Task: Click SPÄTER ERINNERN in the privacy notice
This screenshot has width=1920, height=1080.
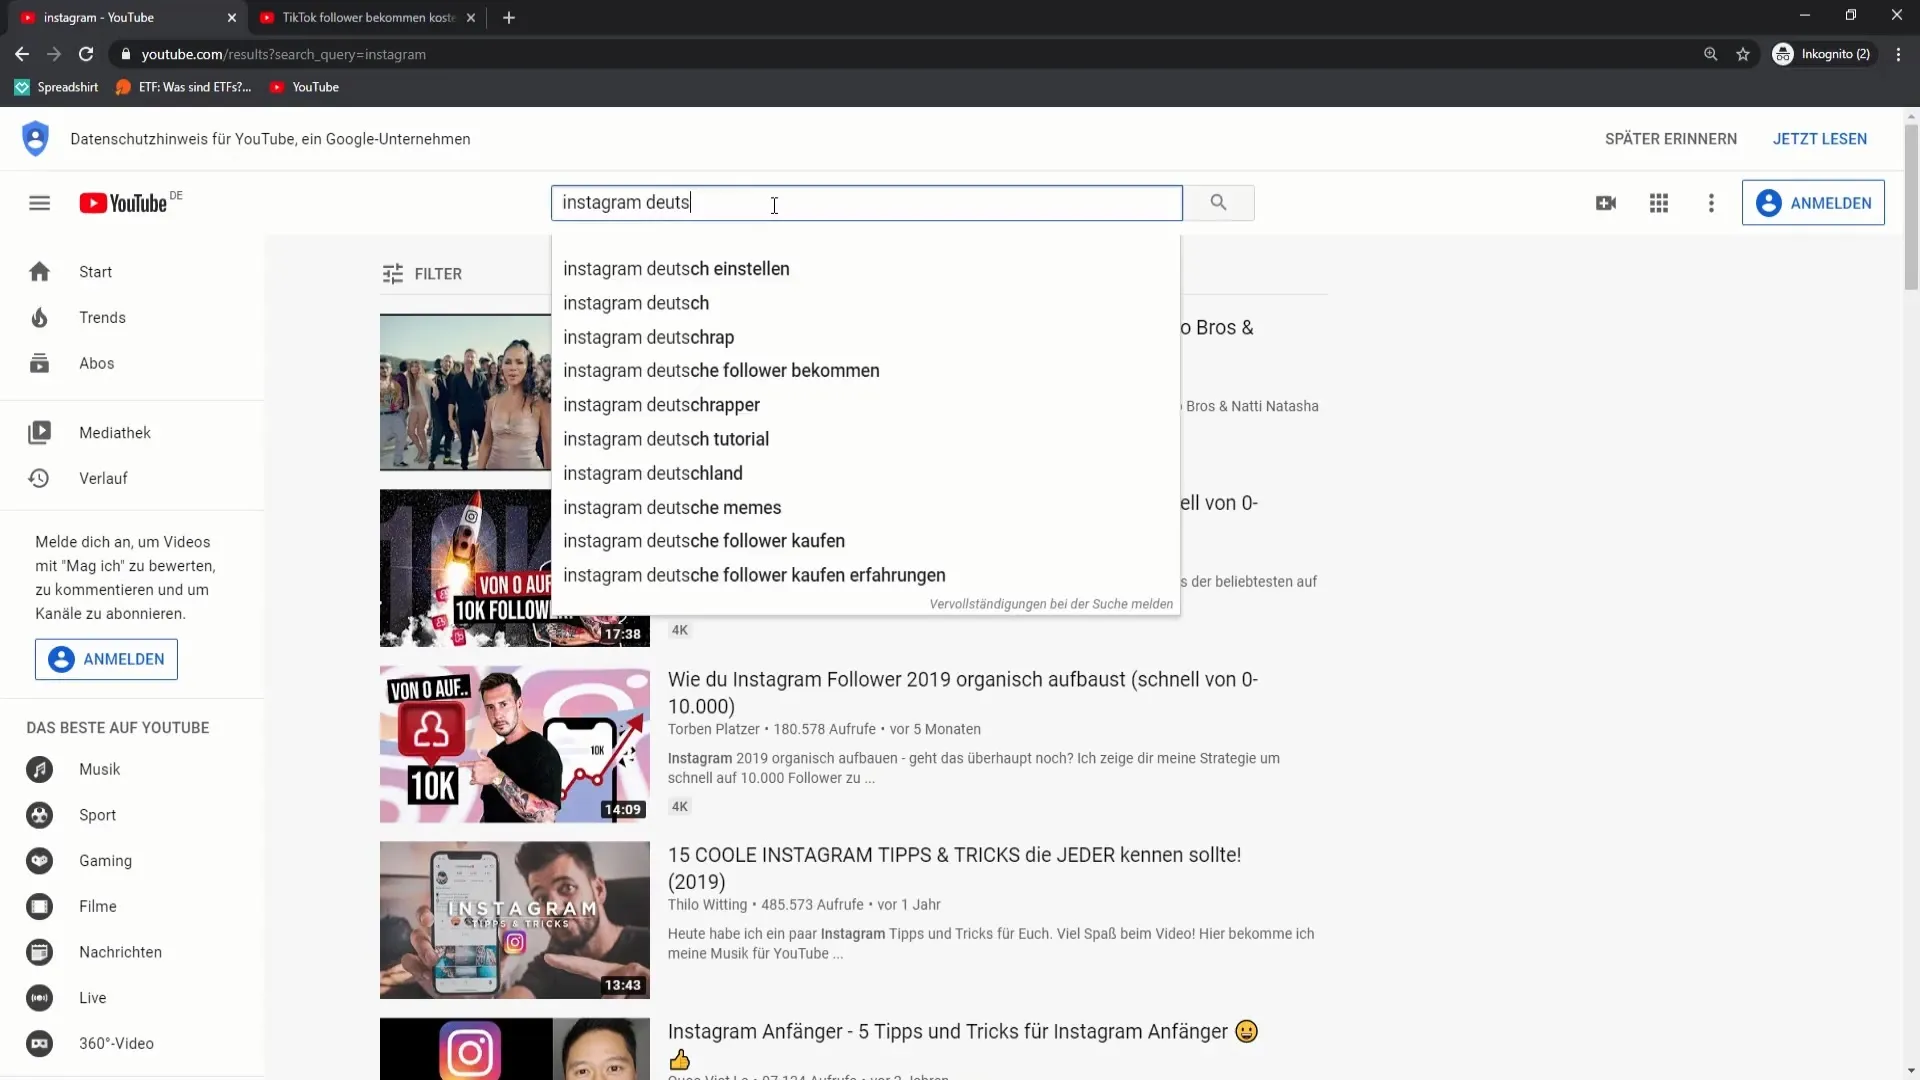Action: [x=1670, y=139]
